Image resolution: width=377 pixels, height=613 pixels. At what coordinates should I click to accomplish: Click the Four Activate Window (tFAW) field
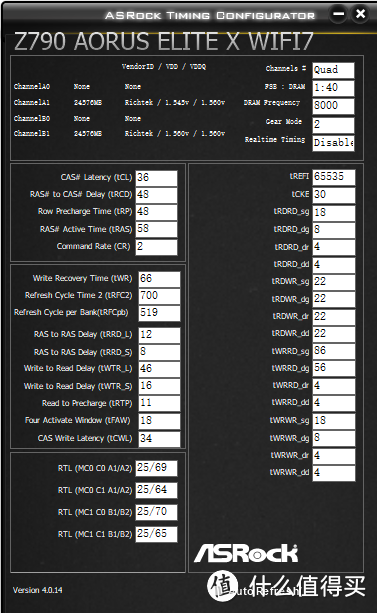click(x=160, y=421)
